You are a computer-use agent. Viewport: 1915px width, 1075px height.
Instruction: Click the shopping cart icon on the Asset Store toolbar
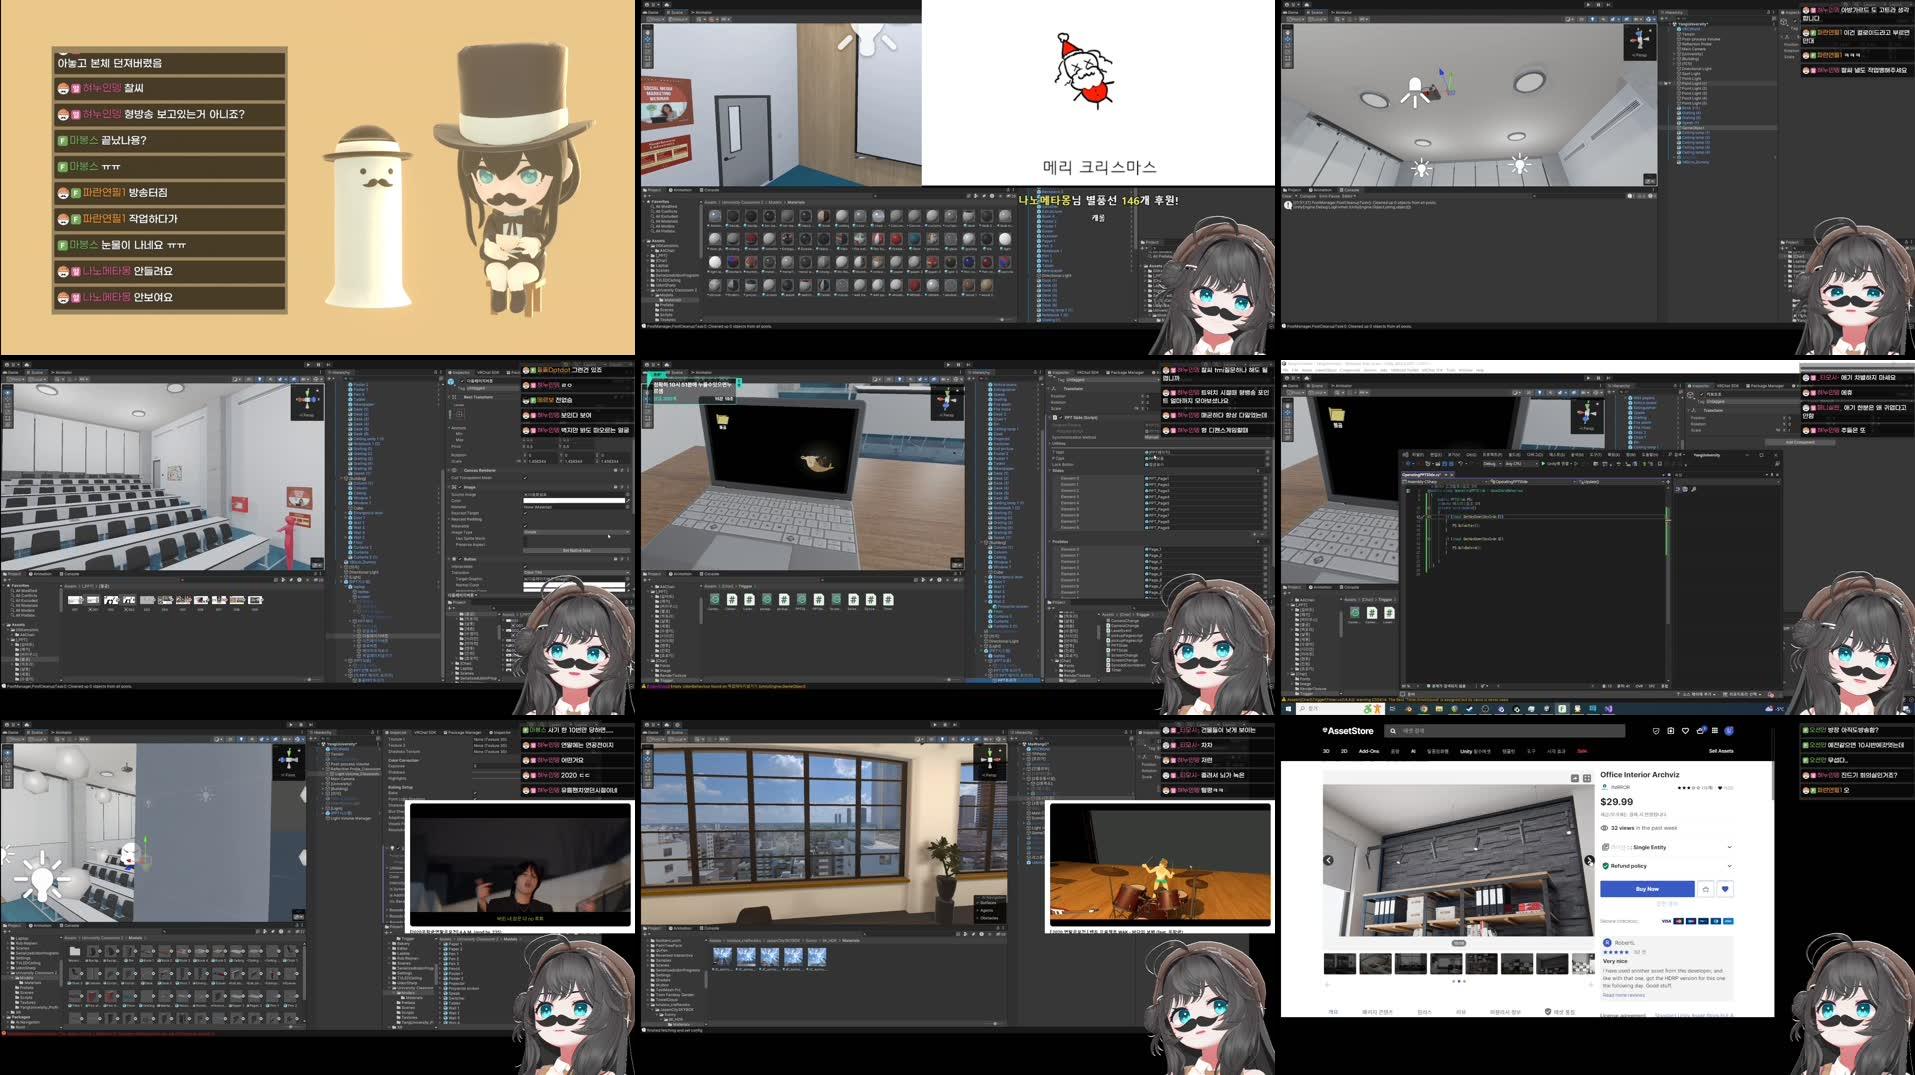[x=1700, y=731]
